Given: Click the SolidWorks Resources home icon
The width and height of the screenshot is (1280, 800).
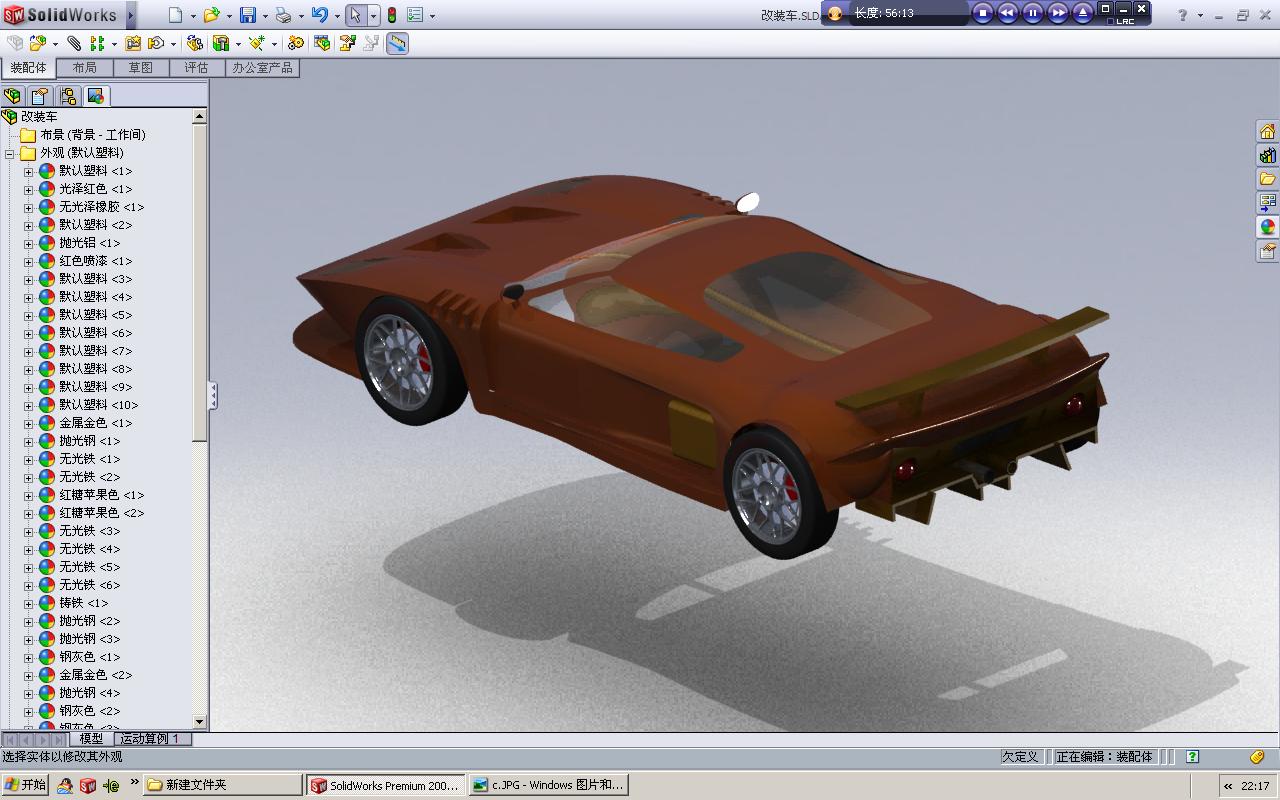Looking at the screenshot, I should point(1267,131).
